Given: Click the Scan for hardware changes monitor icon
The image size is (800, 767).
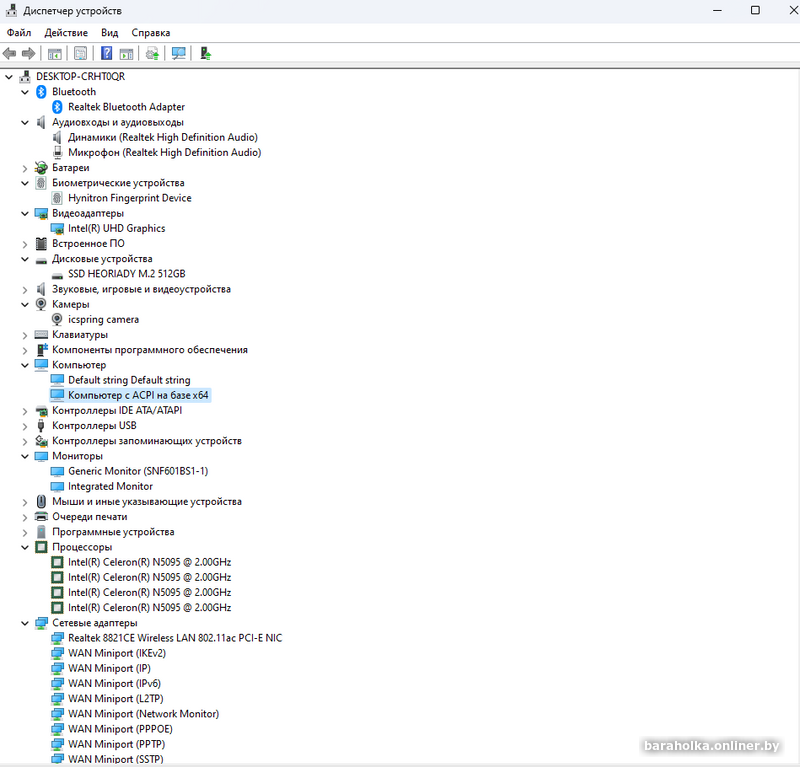Looking at the screenshot, I should coord(179,53).
